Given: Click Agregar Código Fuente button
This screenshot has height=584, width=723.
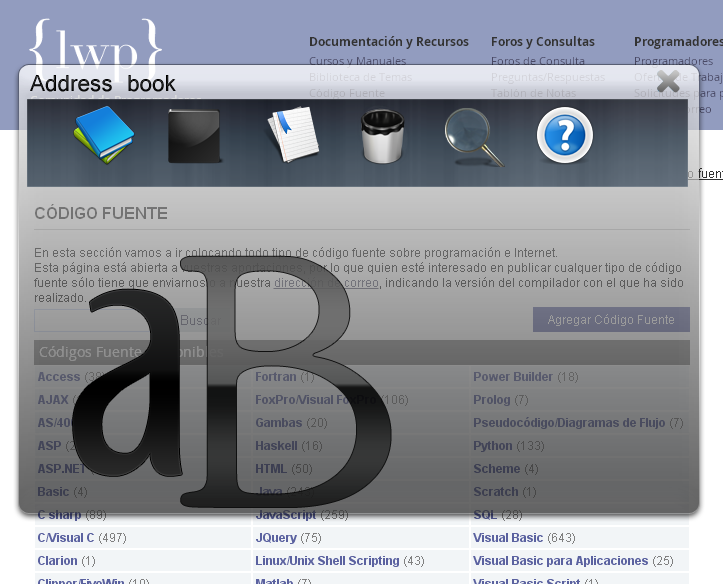Looking at the screenshot, I should pos(611,319).
